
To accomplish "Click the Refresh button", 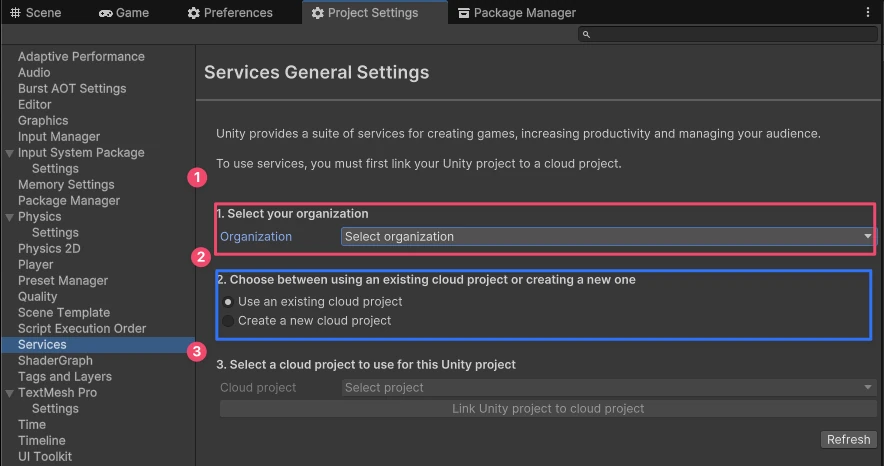I will 848,440.
